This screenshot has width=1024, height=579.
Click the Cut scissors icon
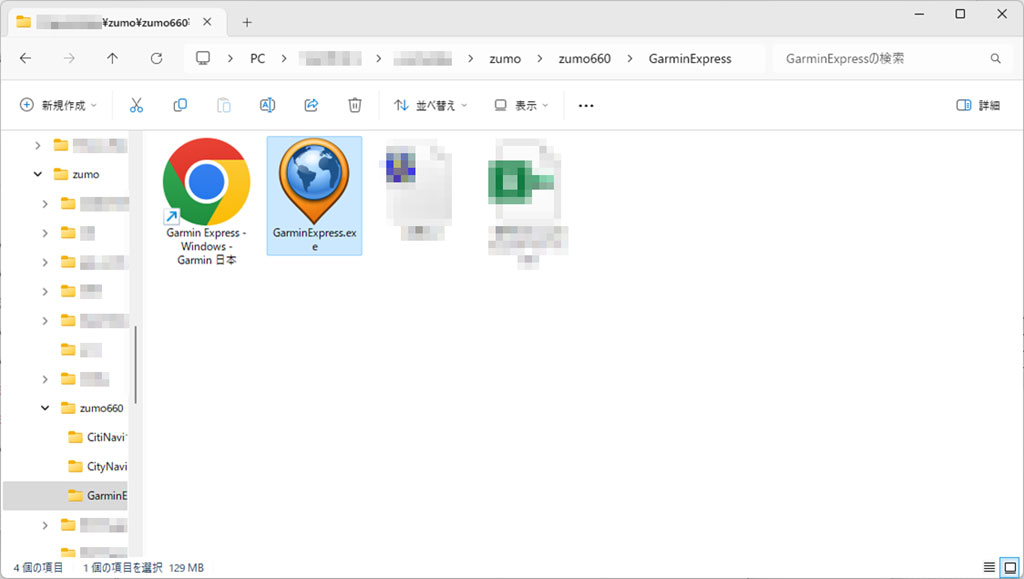(136, 105)
